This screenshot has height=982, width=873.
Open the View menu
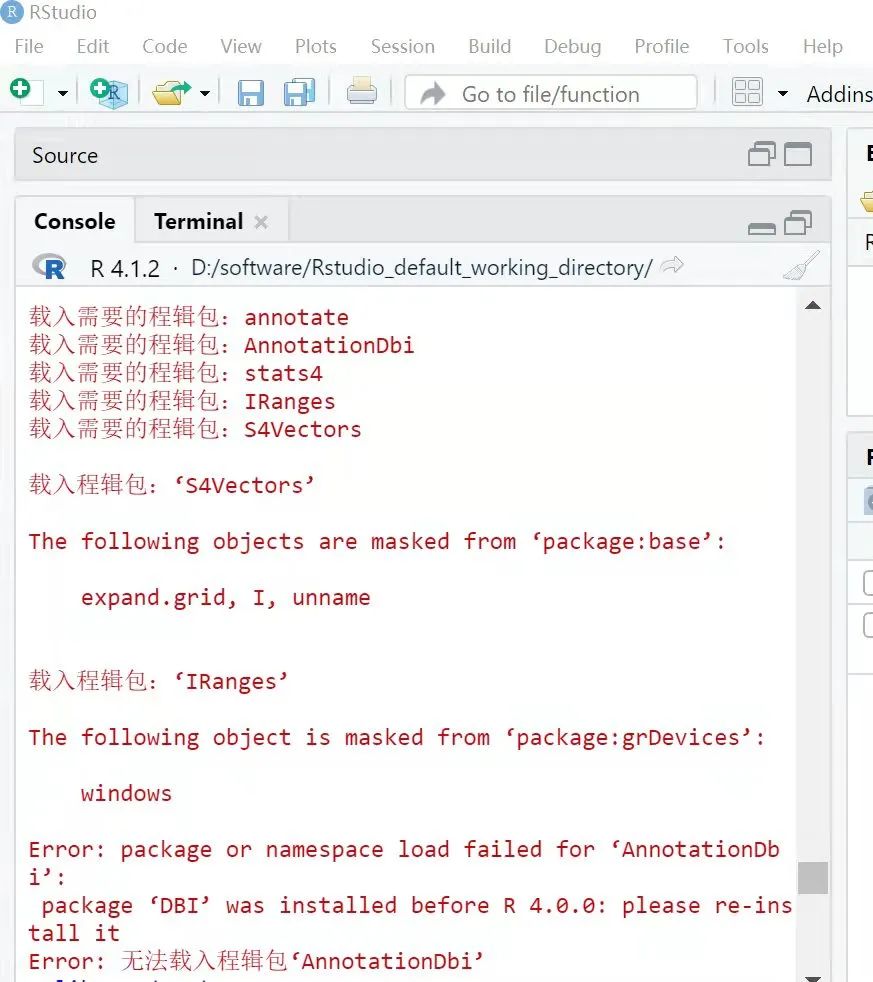[241, 46]
